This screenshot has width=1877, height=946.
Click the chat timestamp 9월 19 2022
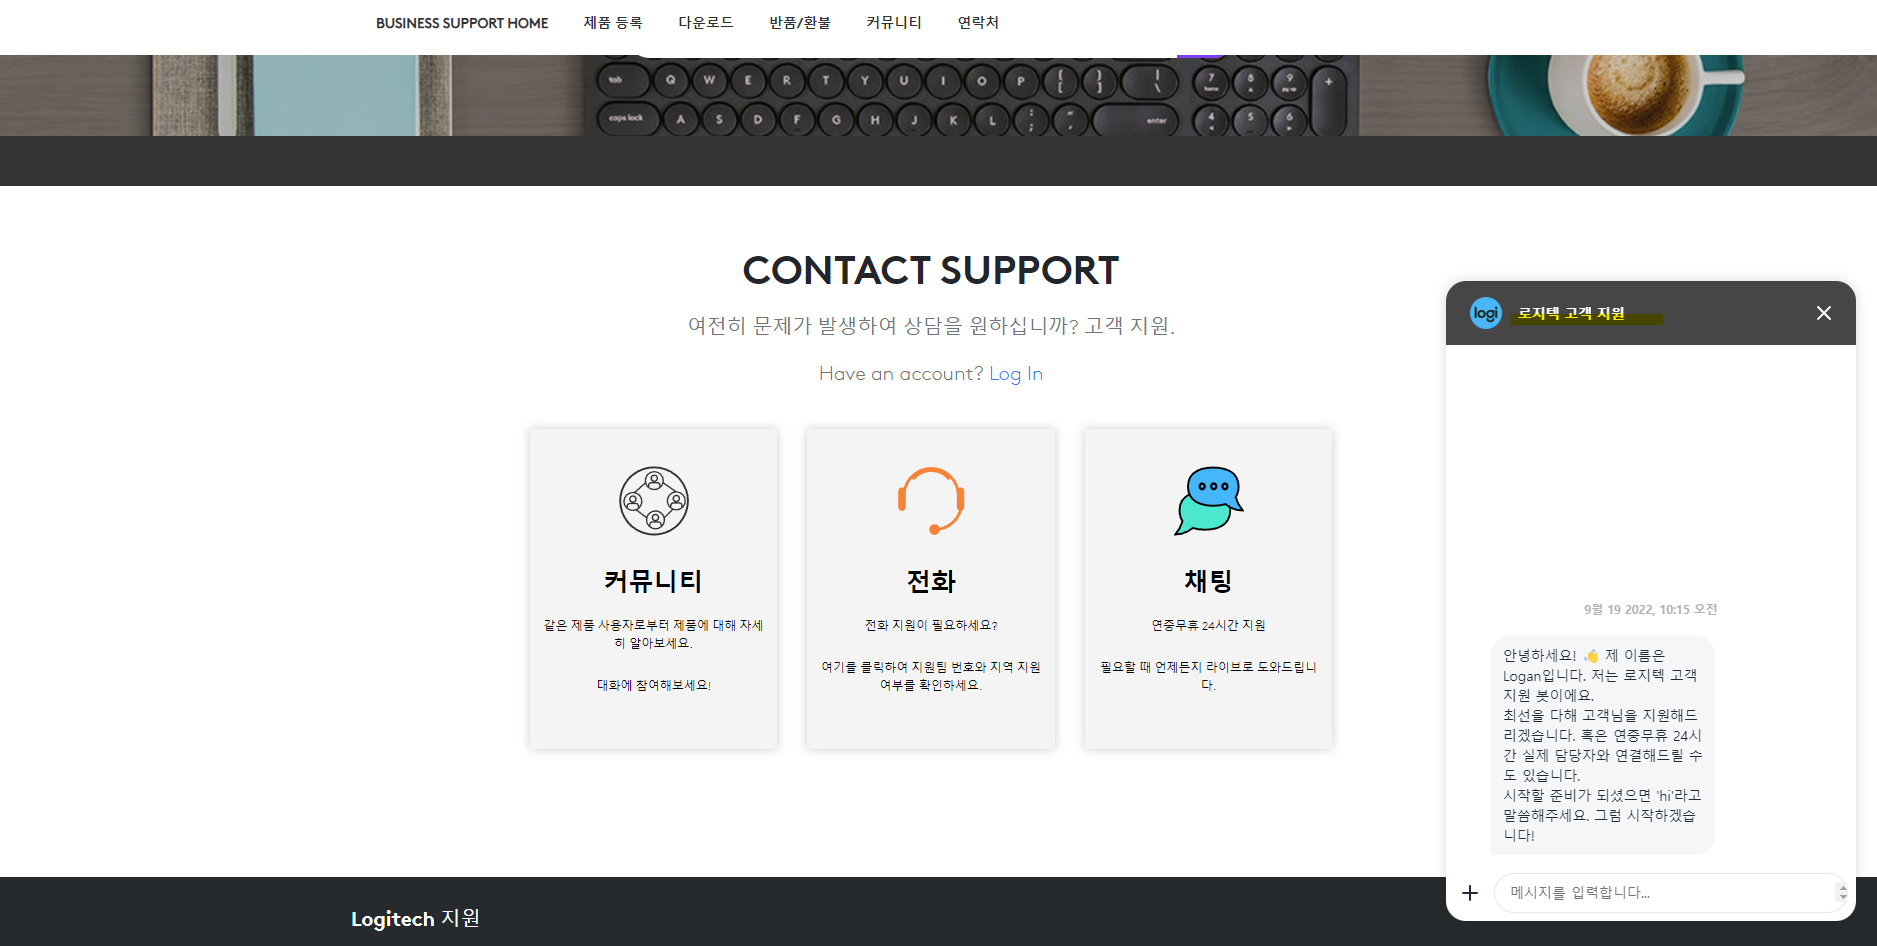pyautogui.click(x=1650, y=609)
